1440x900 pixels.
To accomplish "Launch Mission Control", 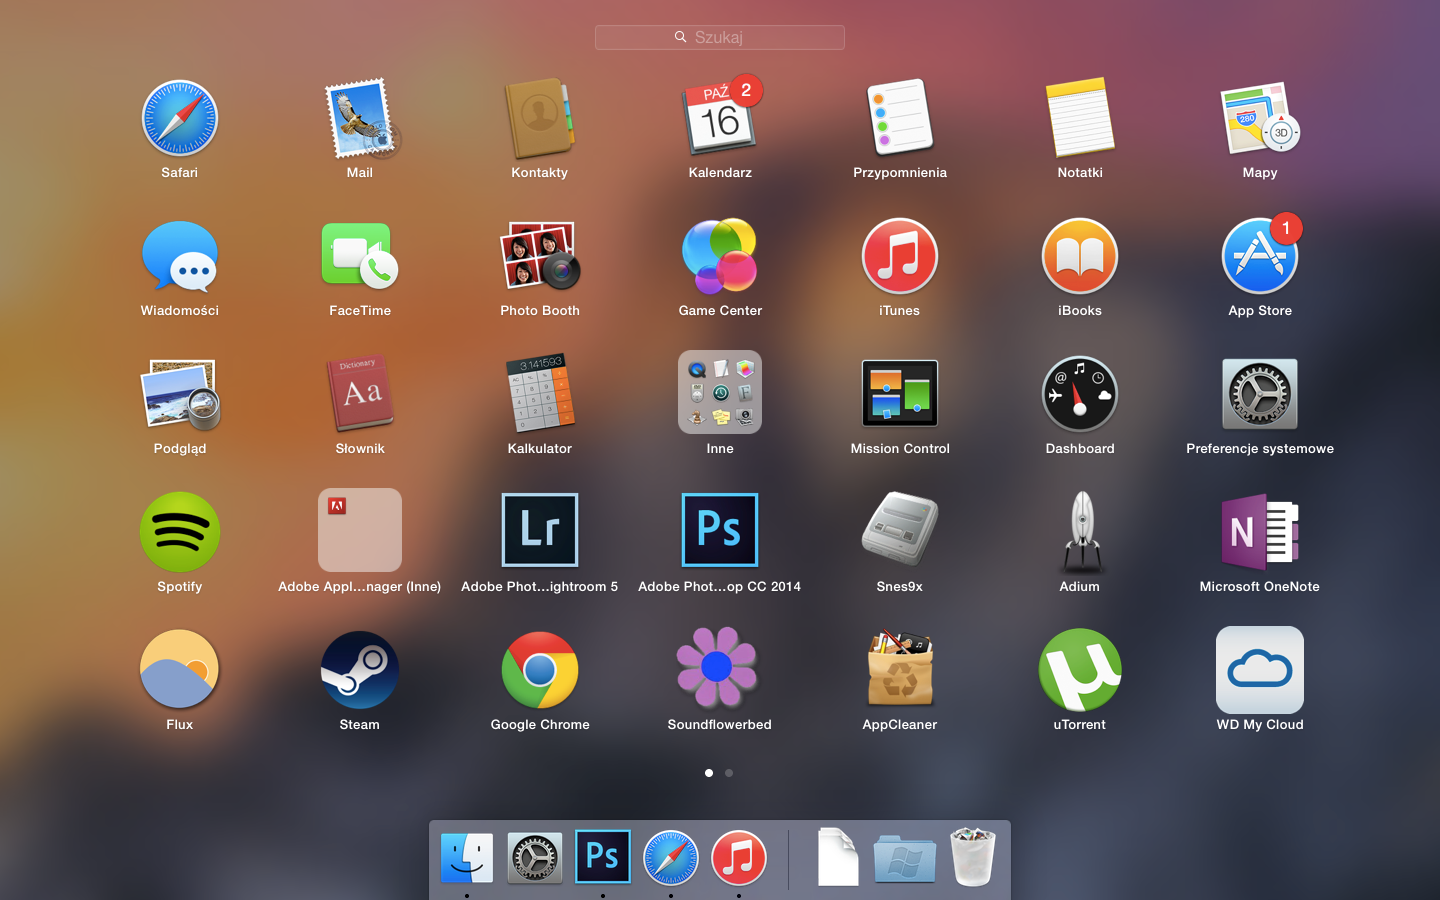I will 900,394.
